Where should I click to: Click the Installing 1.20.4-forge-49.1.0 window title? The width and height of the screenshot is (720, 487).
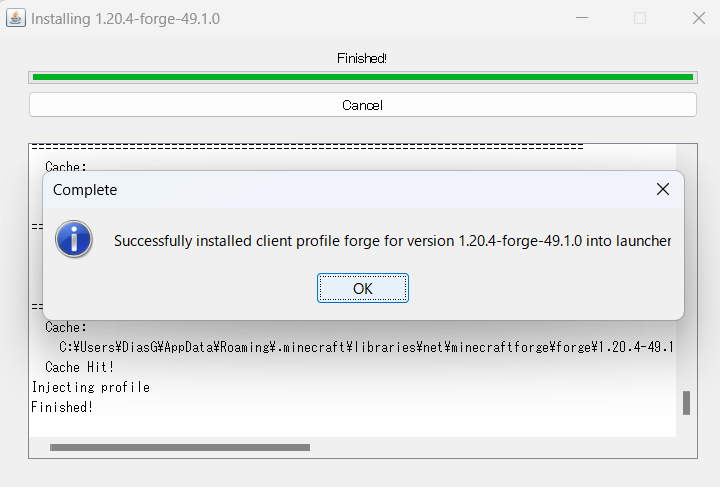pyautogui.click(x=126, y=18)
